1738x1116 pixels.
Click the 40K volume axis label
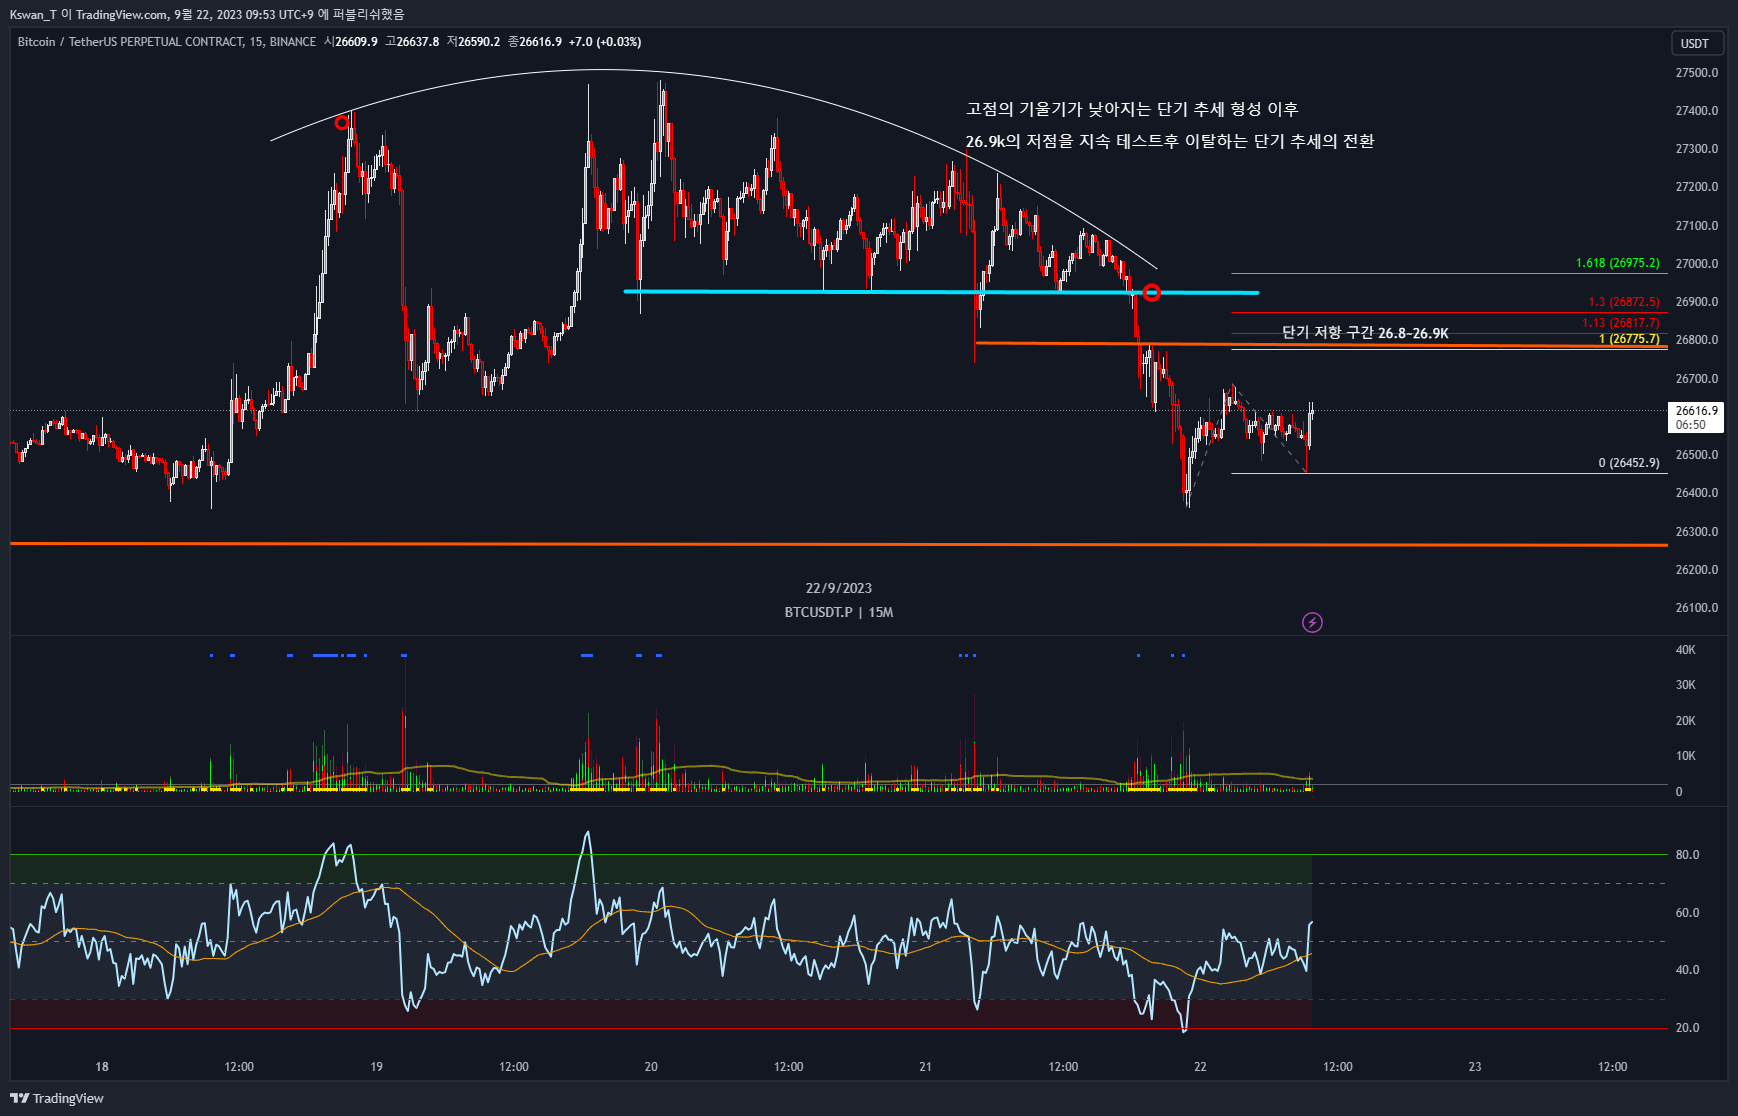point(1686,650)
